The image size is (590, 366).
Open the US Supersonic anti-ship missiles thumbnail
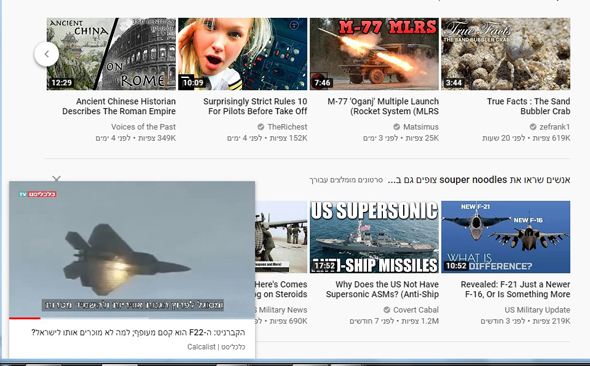click(374, 237)
